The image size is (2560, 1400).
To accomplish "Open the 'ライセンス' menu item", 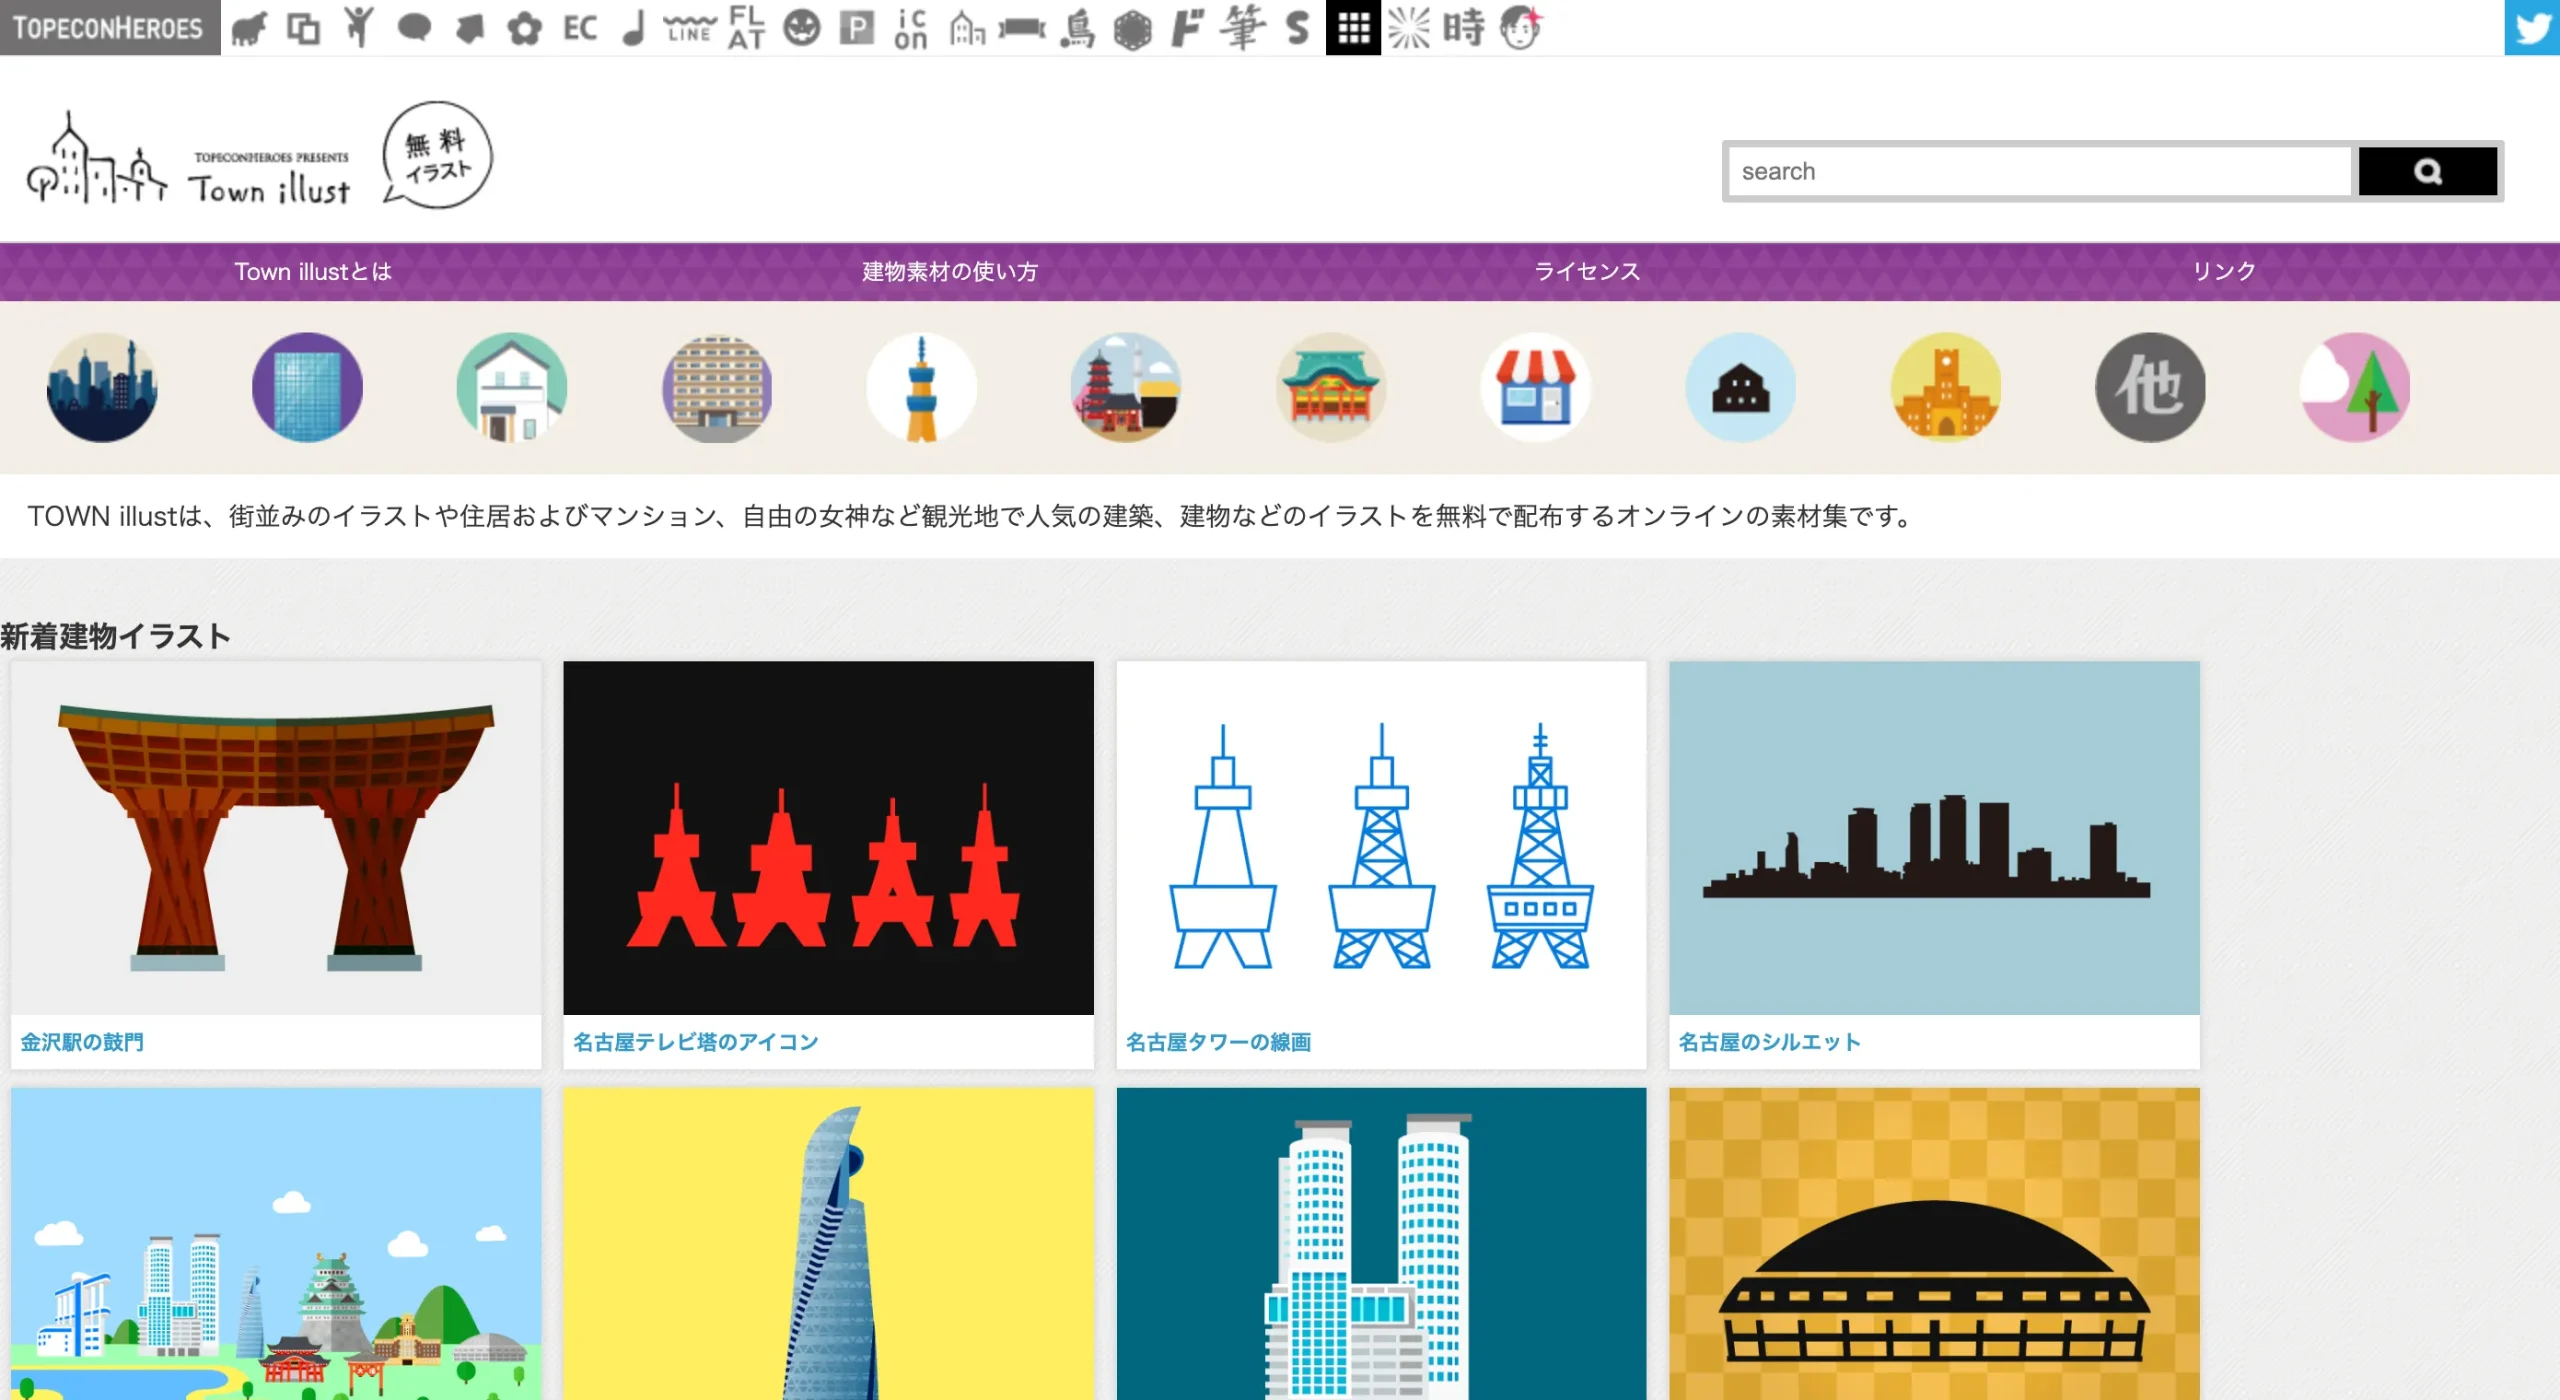I will [1587, 271].
